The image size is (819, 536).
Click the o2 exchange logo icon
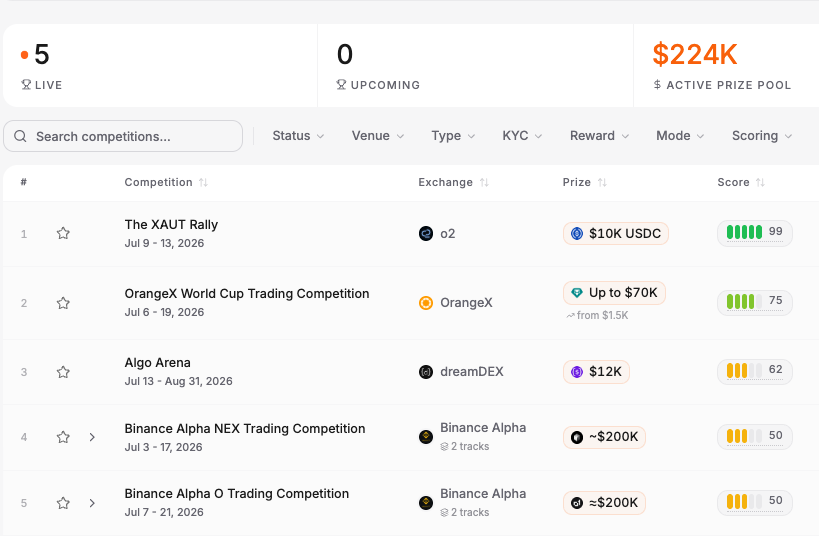coord(426,234)
